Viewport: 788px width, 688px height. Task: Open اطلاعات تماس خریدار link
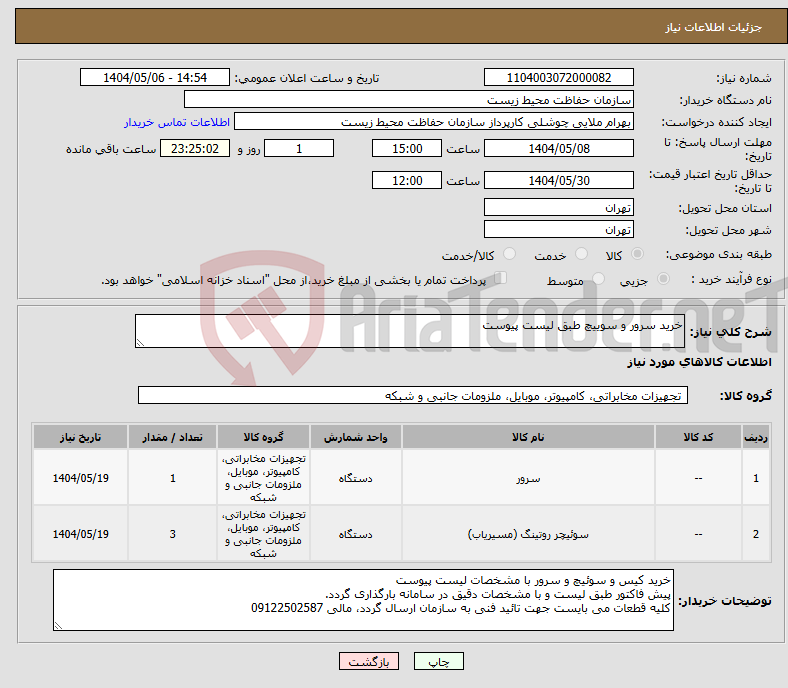pyautogui.click(x=177, y=122)
